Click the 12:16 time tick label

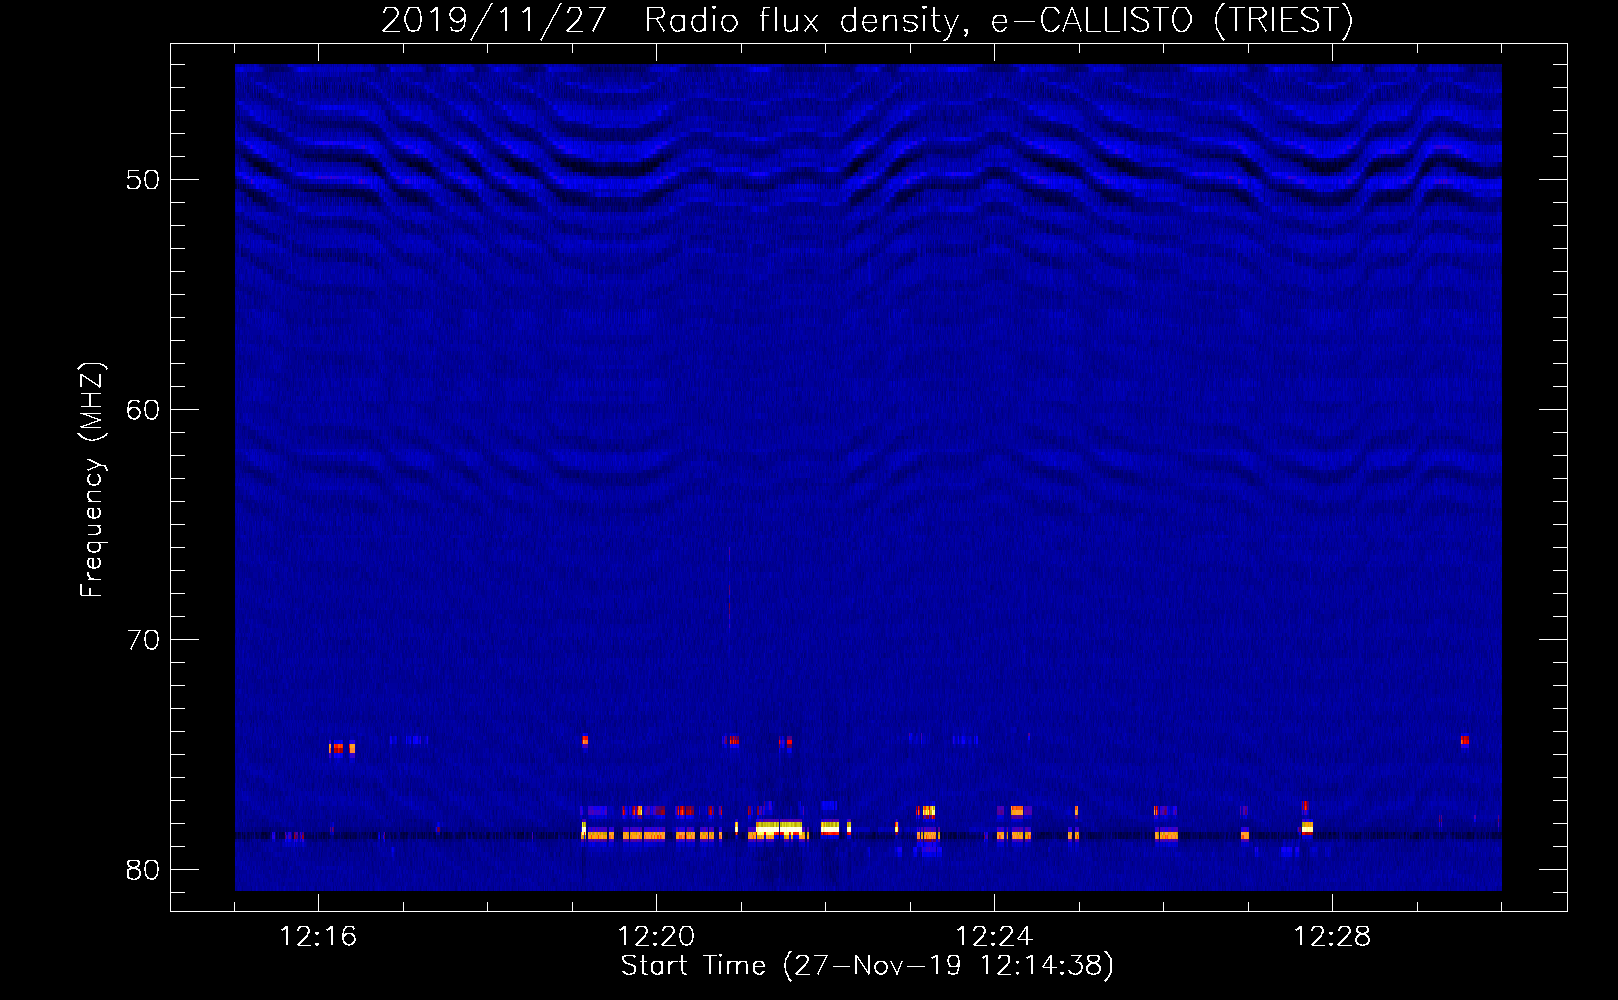pyautogui.click(x=318, y=937)
